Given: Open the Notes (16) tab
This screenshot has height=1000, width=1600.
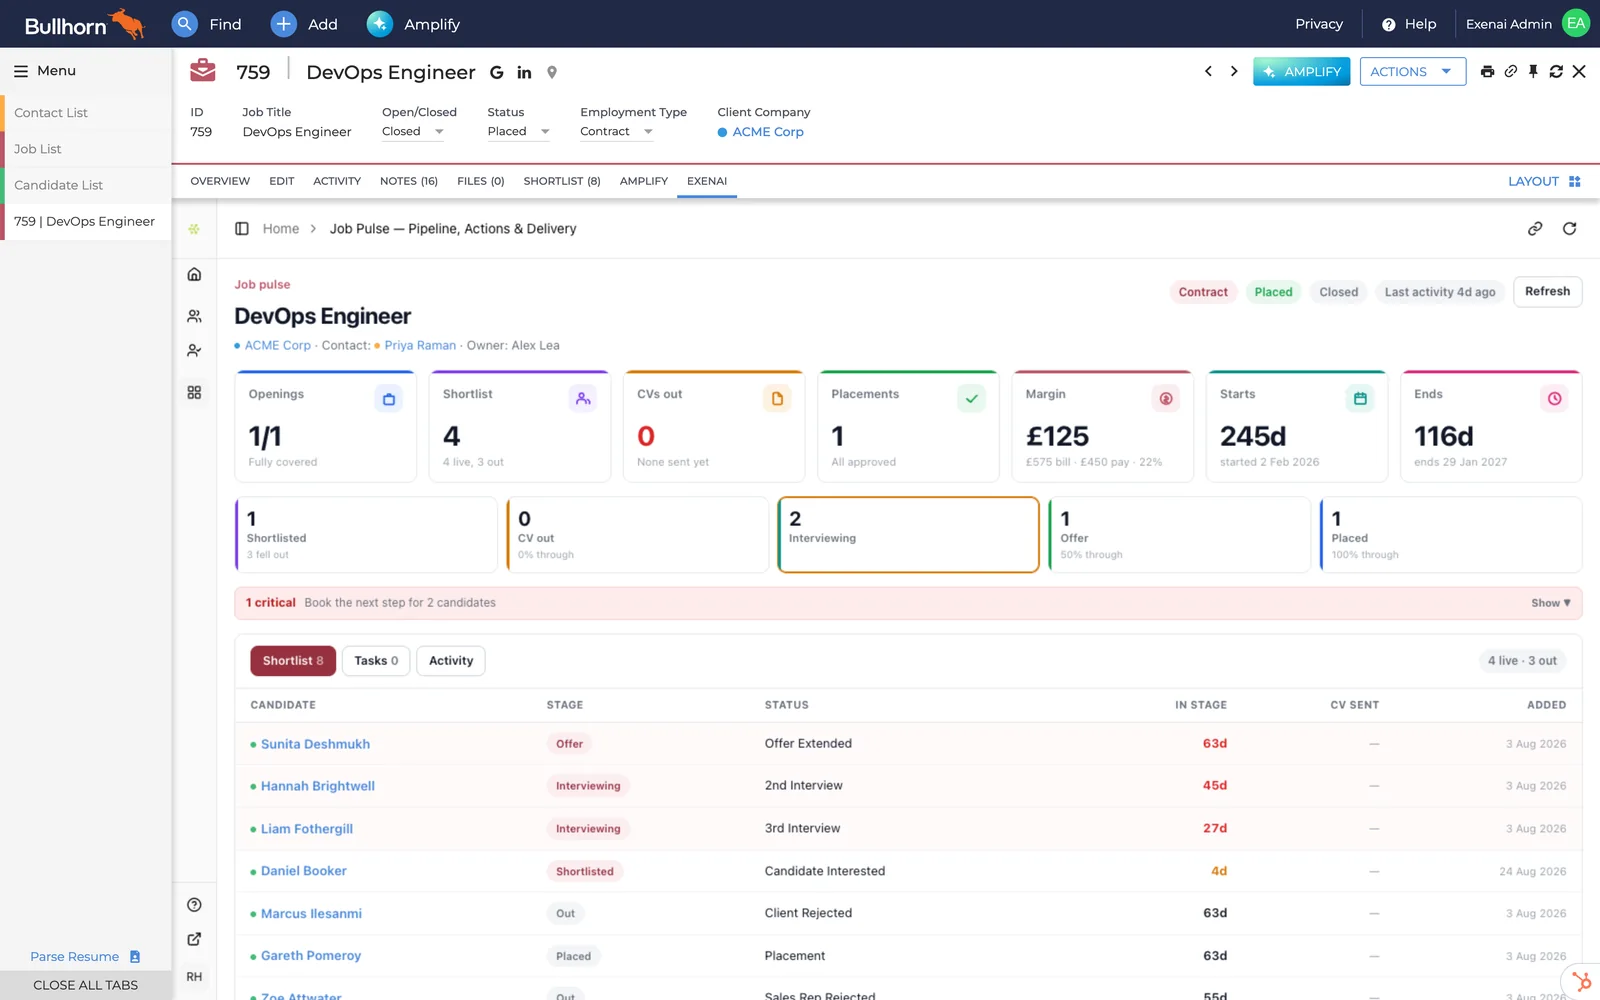Looking at the screenshot, I should pos(409,181).
